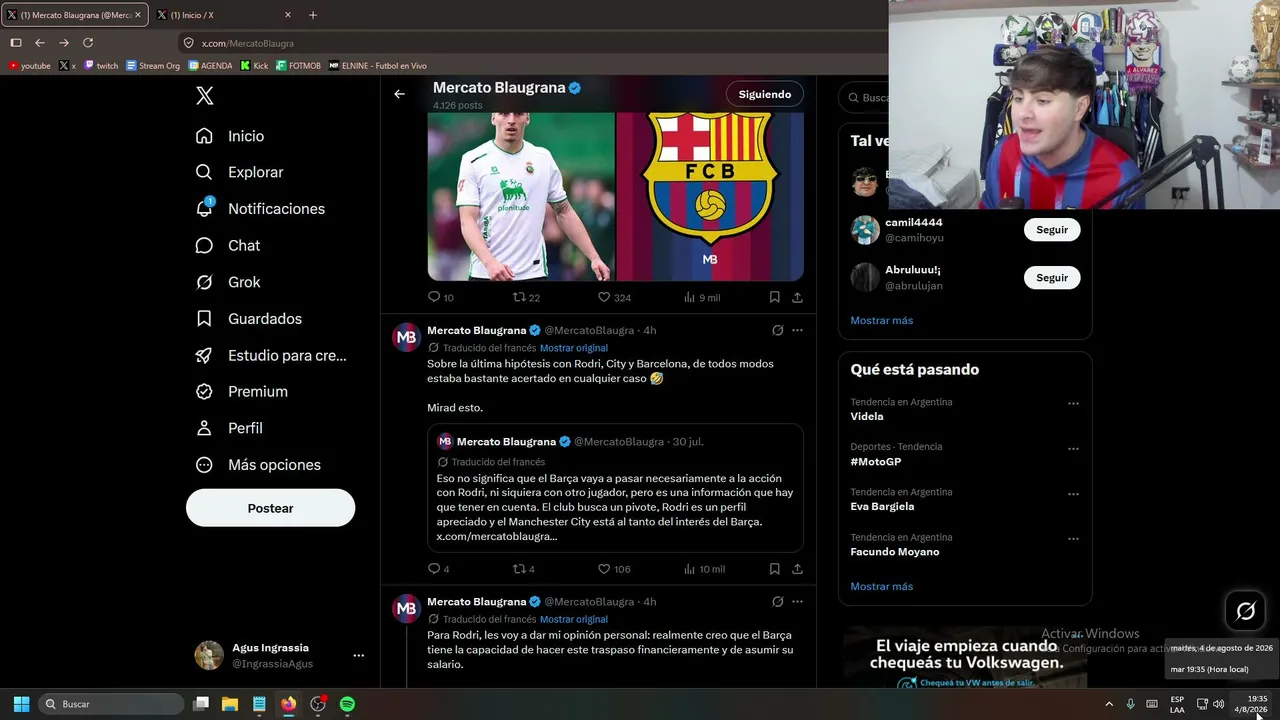Image resolution: width=1280 pixels, height=720 pixels.
Task: Open the Eva Bargiela trend options menu
Action: (1073, 494)
